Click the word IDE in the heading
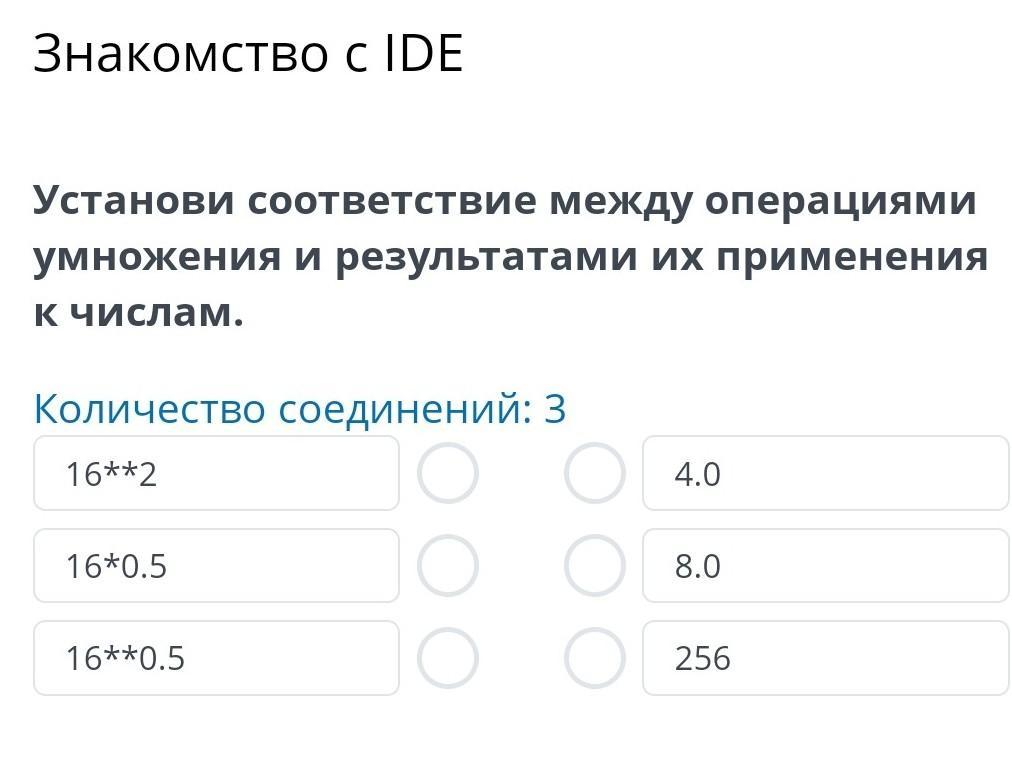Screen dimensions: 1012x758 (424, 53)
